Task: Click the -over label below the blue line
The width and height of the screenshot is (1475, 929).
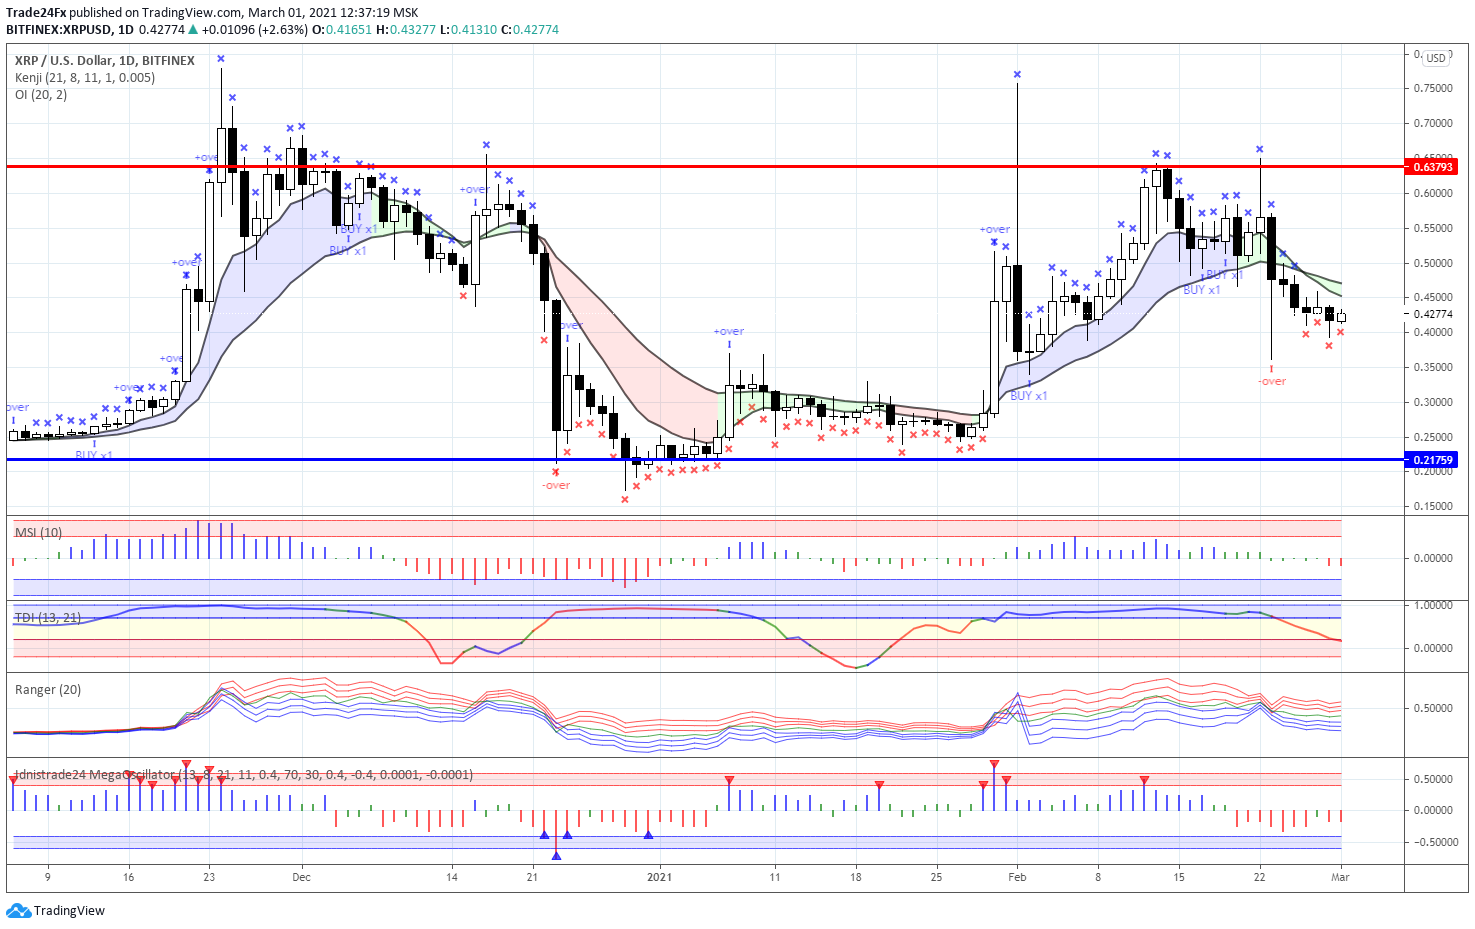Action: (556, 485)
